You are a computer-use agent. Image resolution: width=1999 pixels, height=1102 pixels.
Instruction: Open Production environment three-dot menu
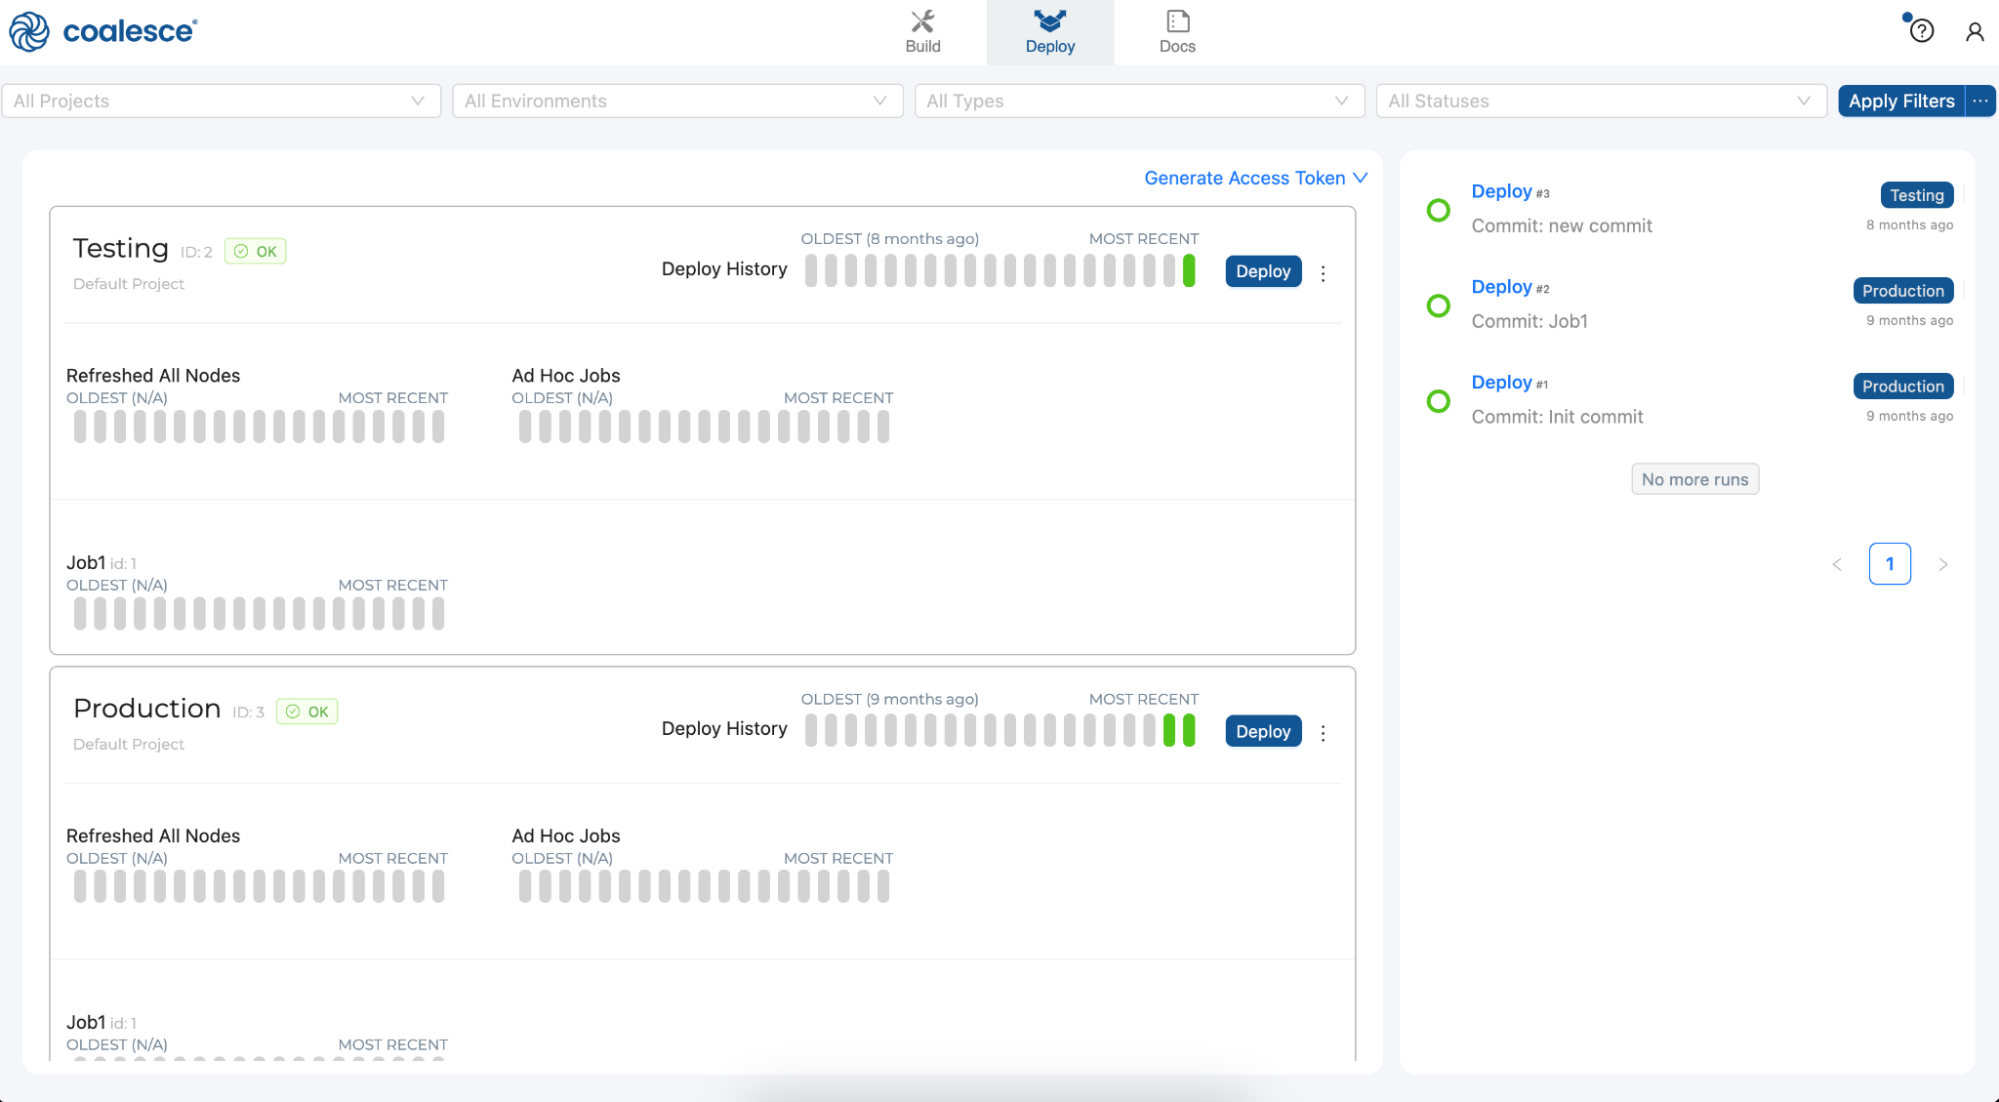1323,733
